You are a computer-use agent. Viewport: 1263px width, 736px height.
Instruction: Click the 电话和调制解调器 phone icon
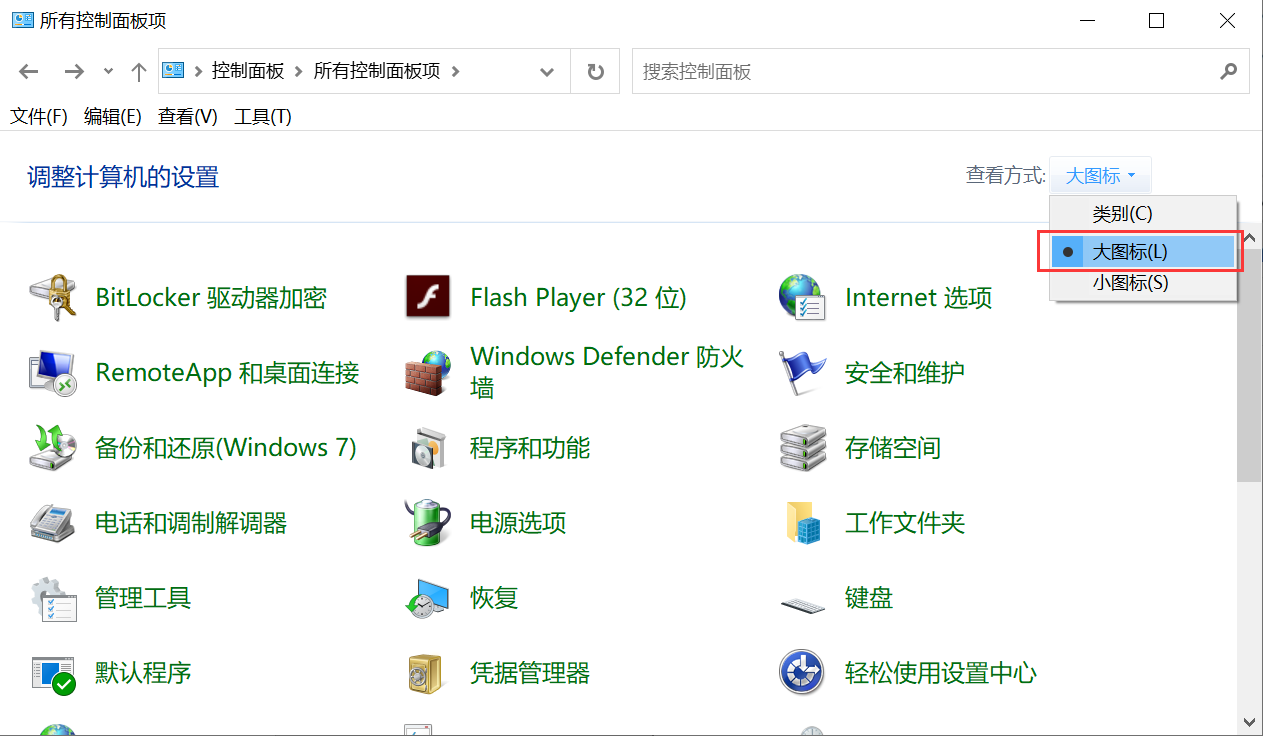point(53,522)
